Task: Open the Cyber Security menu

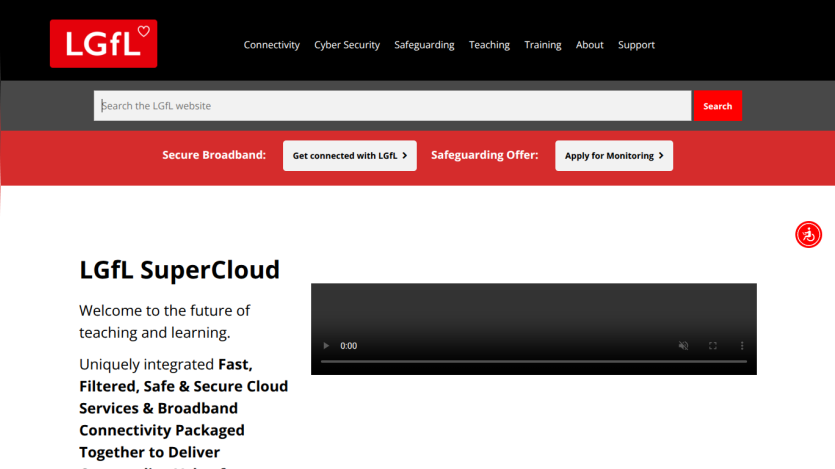Action: coord(347,45)
